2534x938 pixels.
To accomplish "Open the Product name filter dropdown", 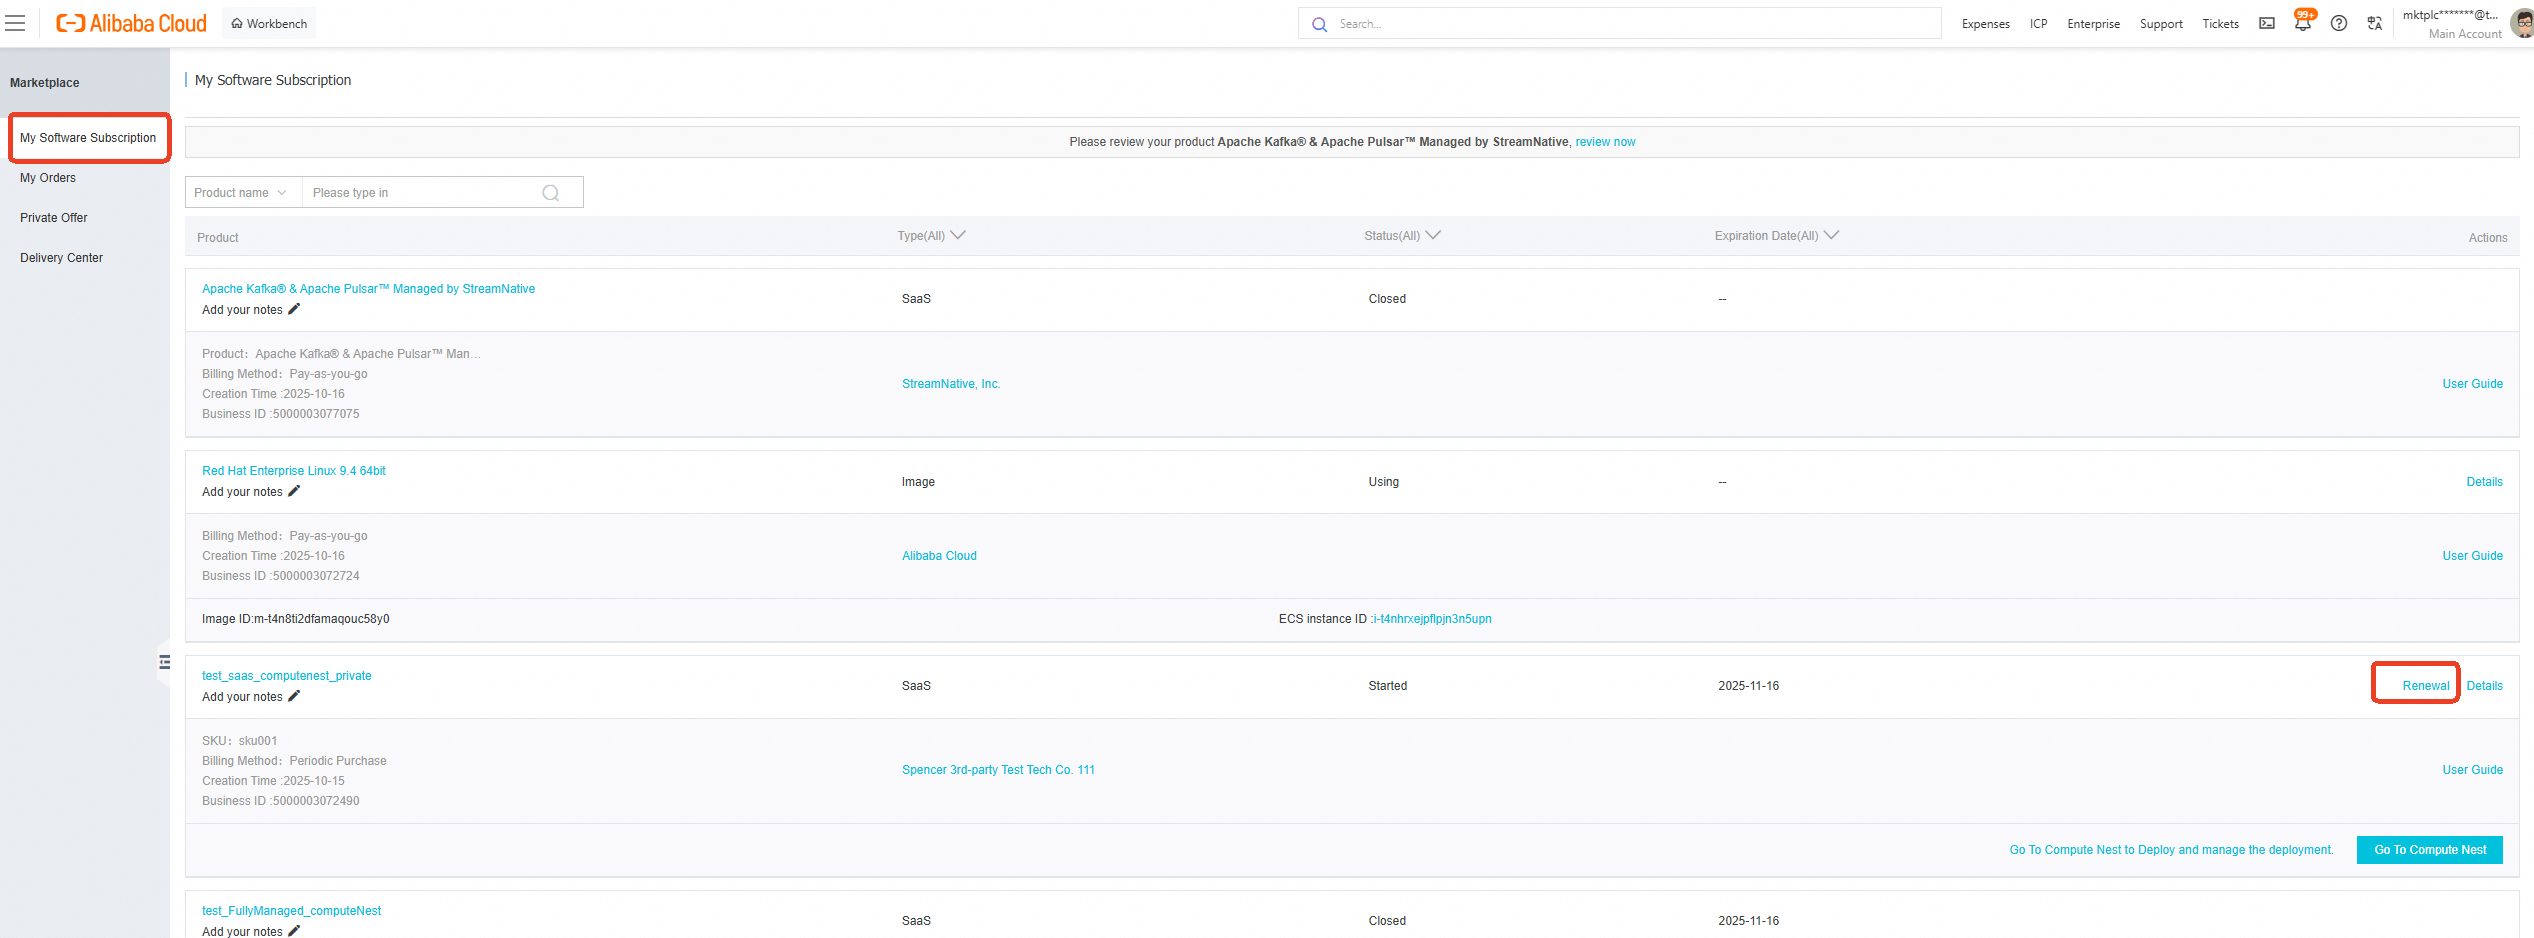I will (x=244, y=193).
